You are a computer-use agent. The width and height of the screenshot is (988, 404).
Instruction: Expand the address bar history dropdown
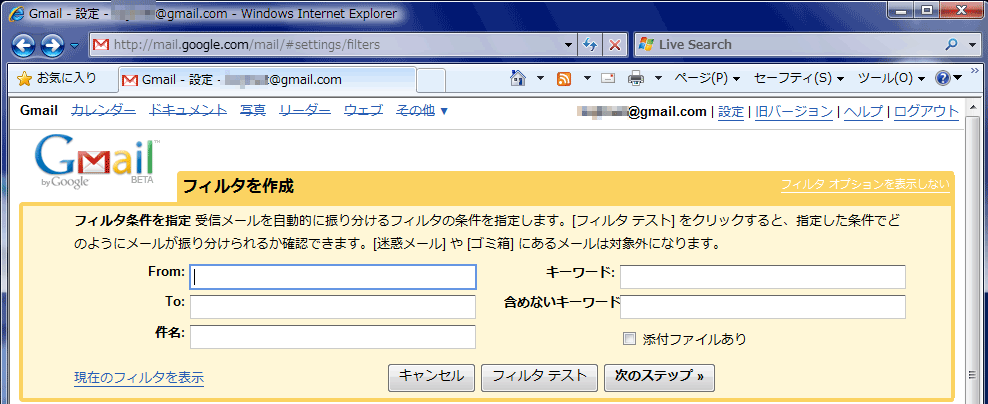tap(569, 45)
